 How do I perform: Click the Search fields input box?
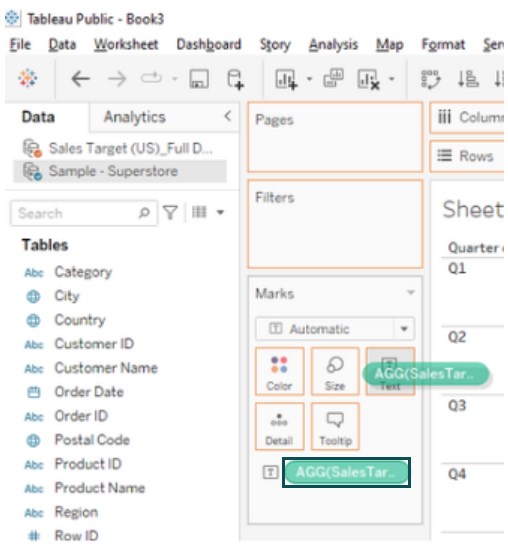pyautogui.click(x=84, y=213)
